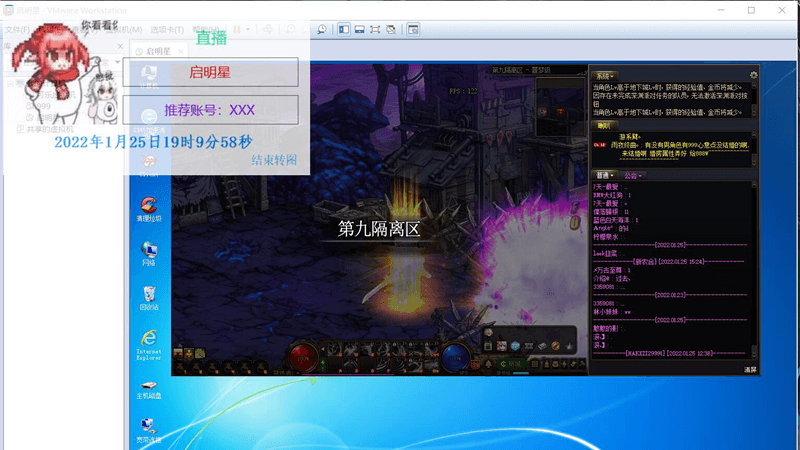Close the VMware library panel
The image size is (800, 450).
(120, 46)
